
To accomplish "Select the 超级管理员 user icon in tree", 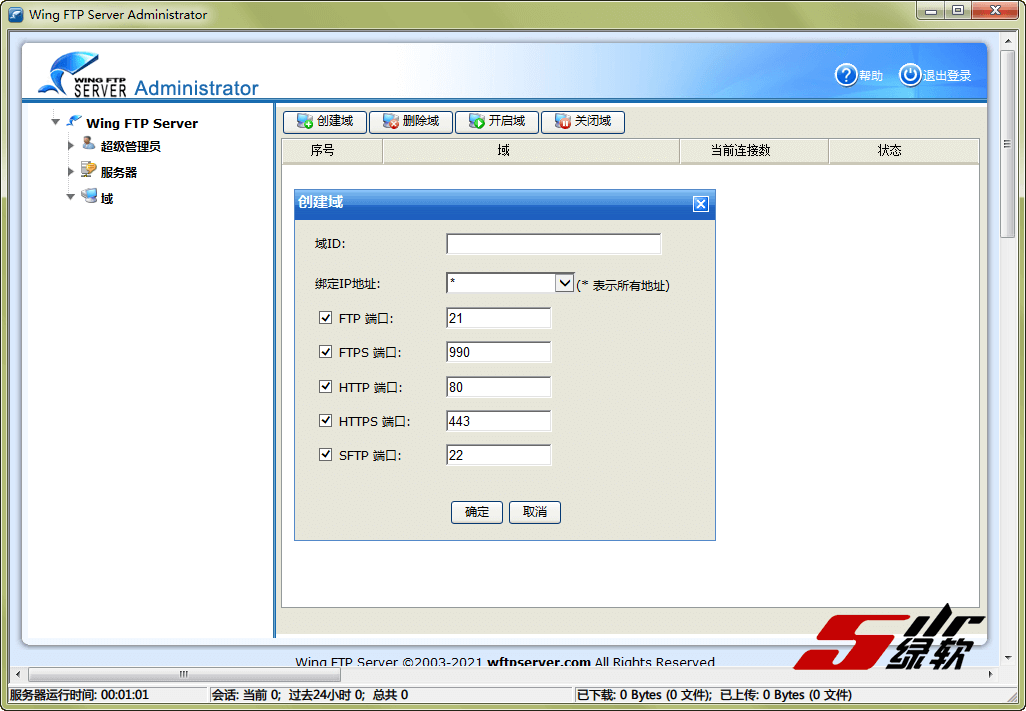I will coord(89,145).
